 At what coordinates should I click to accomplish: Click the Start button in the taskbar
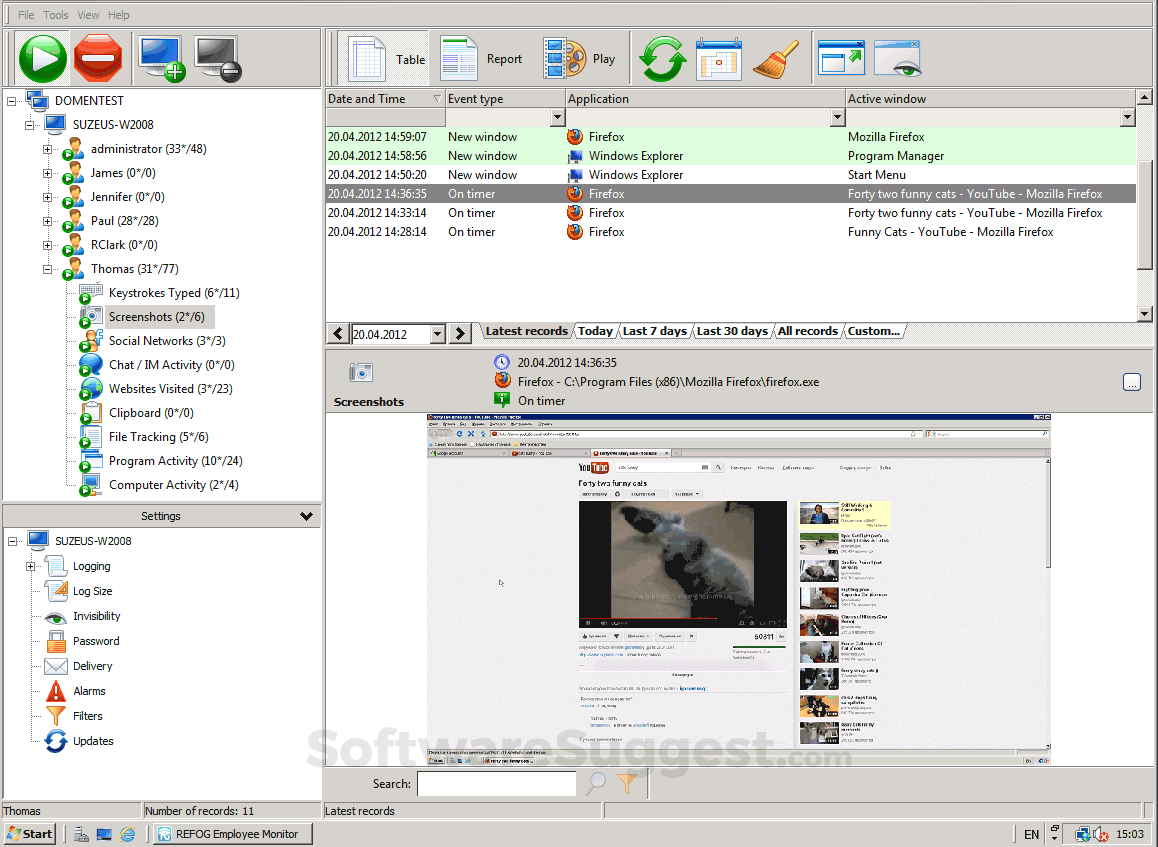point(28,833)
